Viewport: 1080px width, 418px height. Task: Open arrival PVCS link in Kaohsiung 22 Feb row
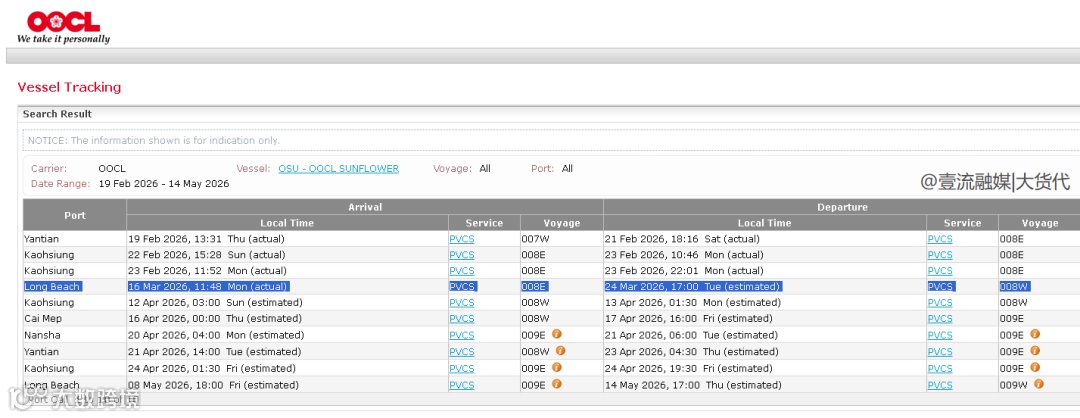click(x=461, y=255)
